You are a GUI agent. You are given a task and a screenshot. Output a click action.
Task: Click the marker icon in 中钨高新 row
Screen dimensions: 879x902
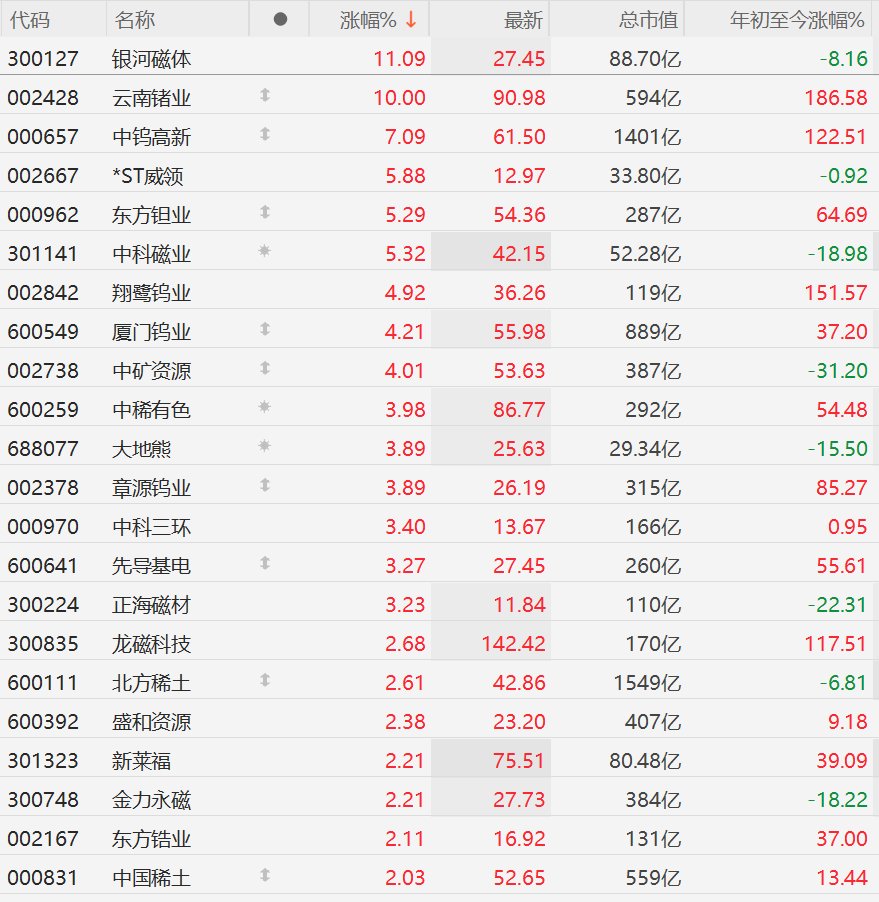265,134
